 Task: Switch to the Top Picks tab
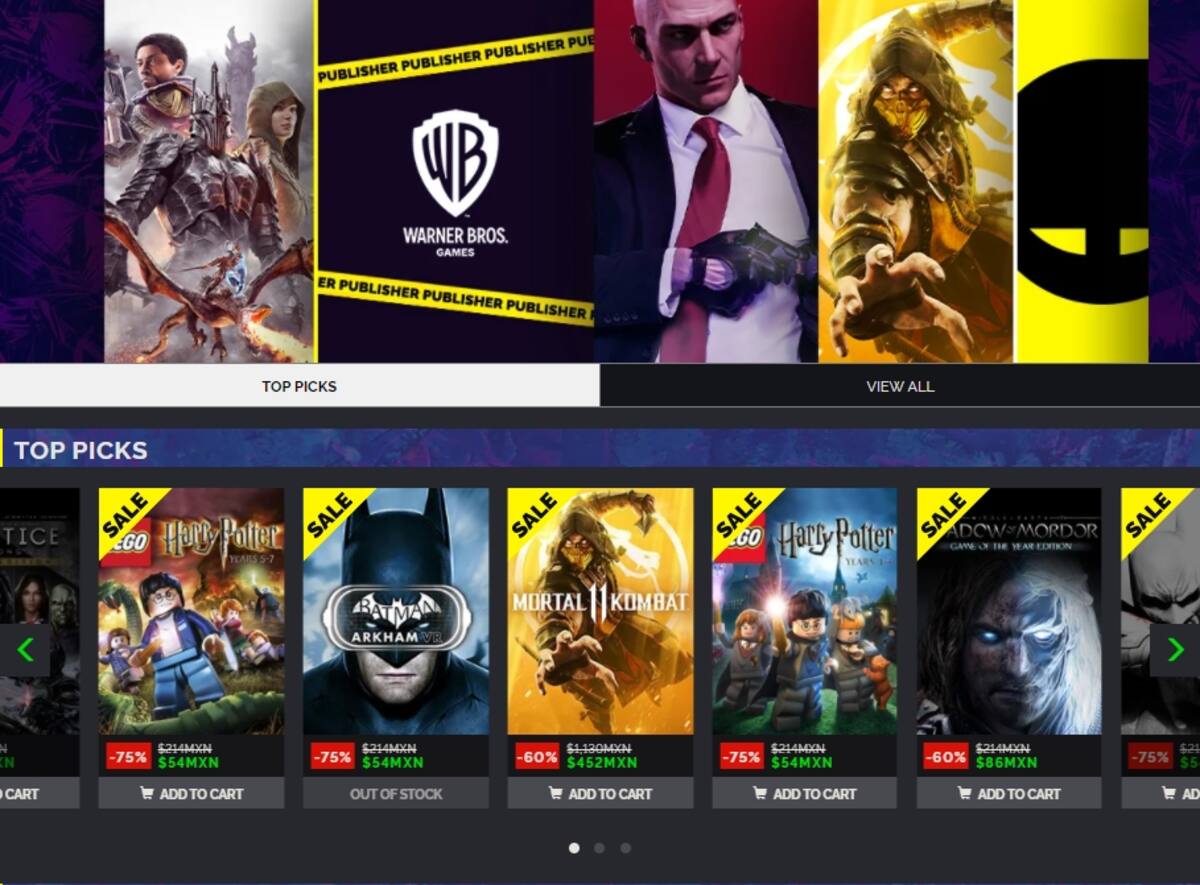(299, 386)
